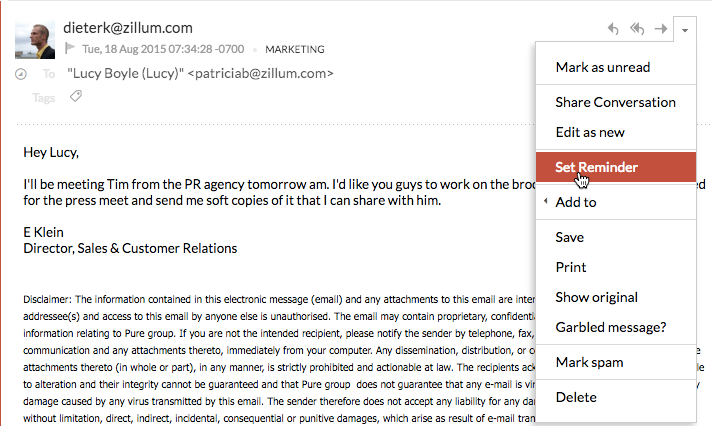
Task: Click the Forward arrow icon
Action: [660, 29]
